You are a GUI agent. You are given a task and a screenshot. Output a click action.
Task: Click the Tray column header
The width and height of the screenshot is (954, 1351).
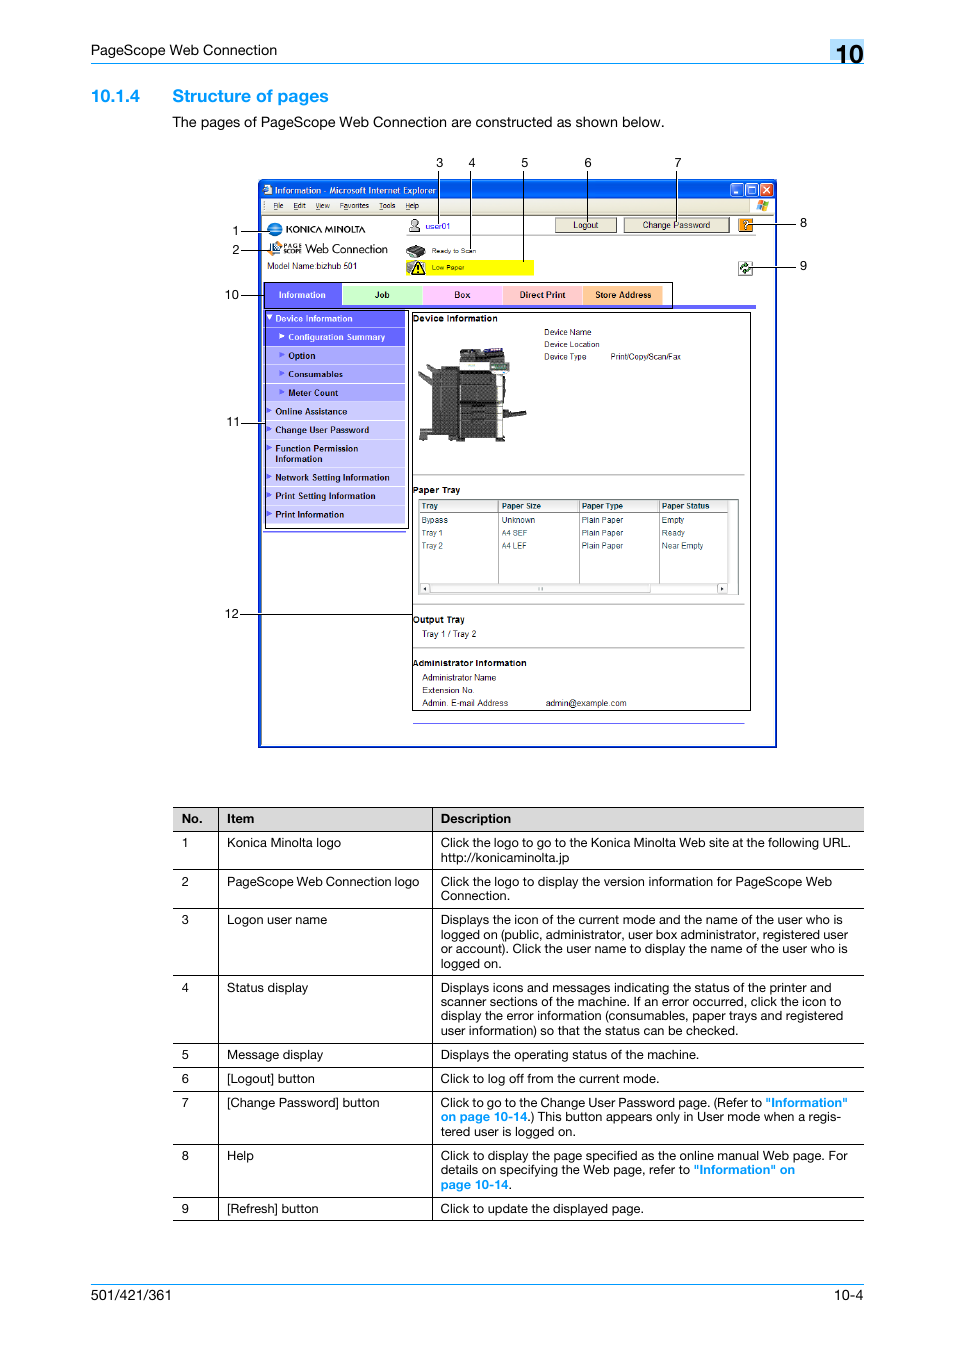click(458, 506)
